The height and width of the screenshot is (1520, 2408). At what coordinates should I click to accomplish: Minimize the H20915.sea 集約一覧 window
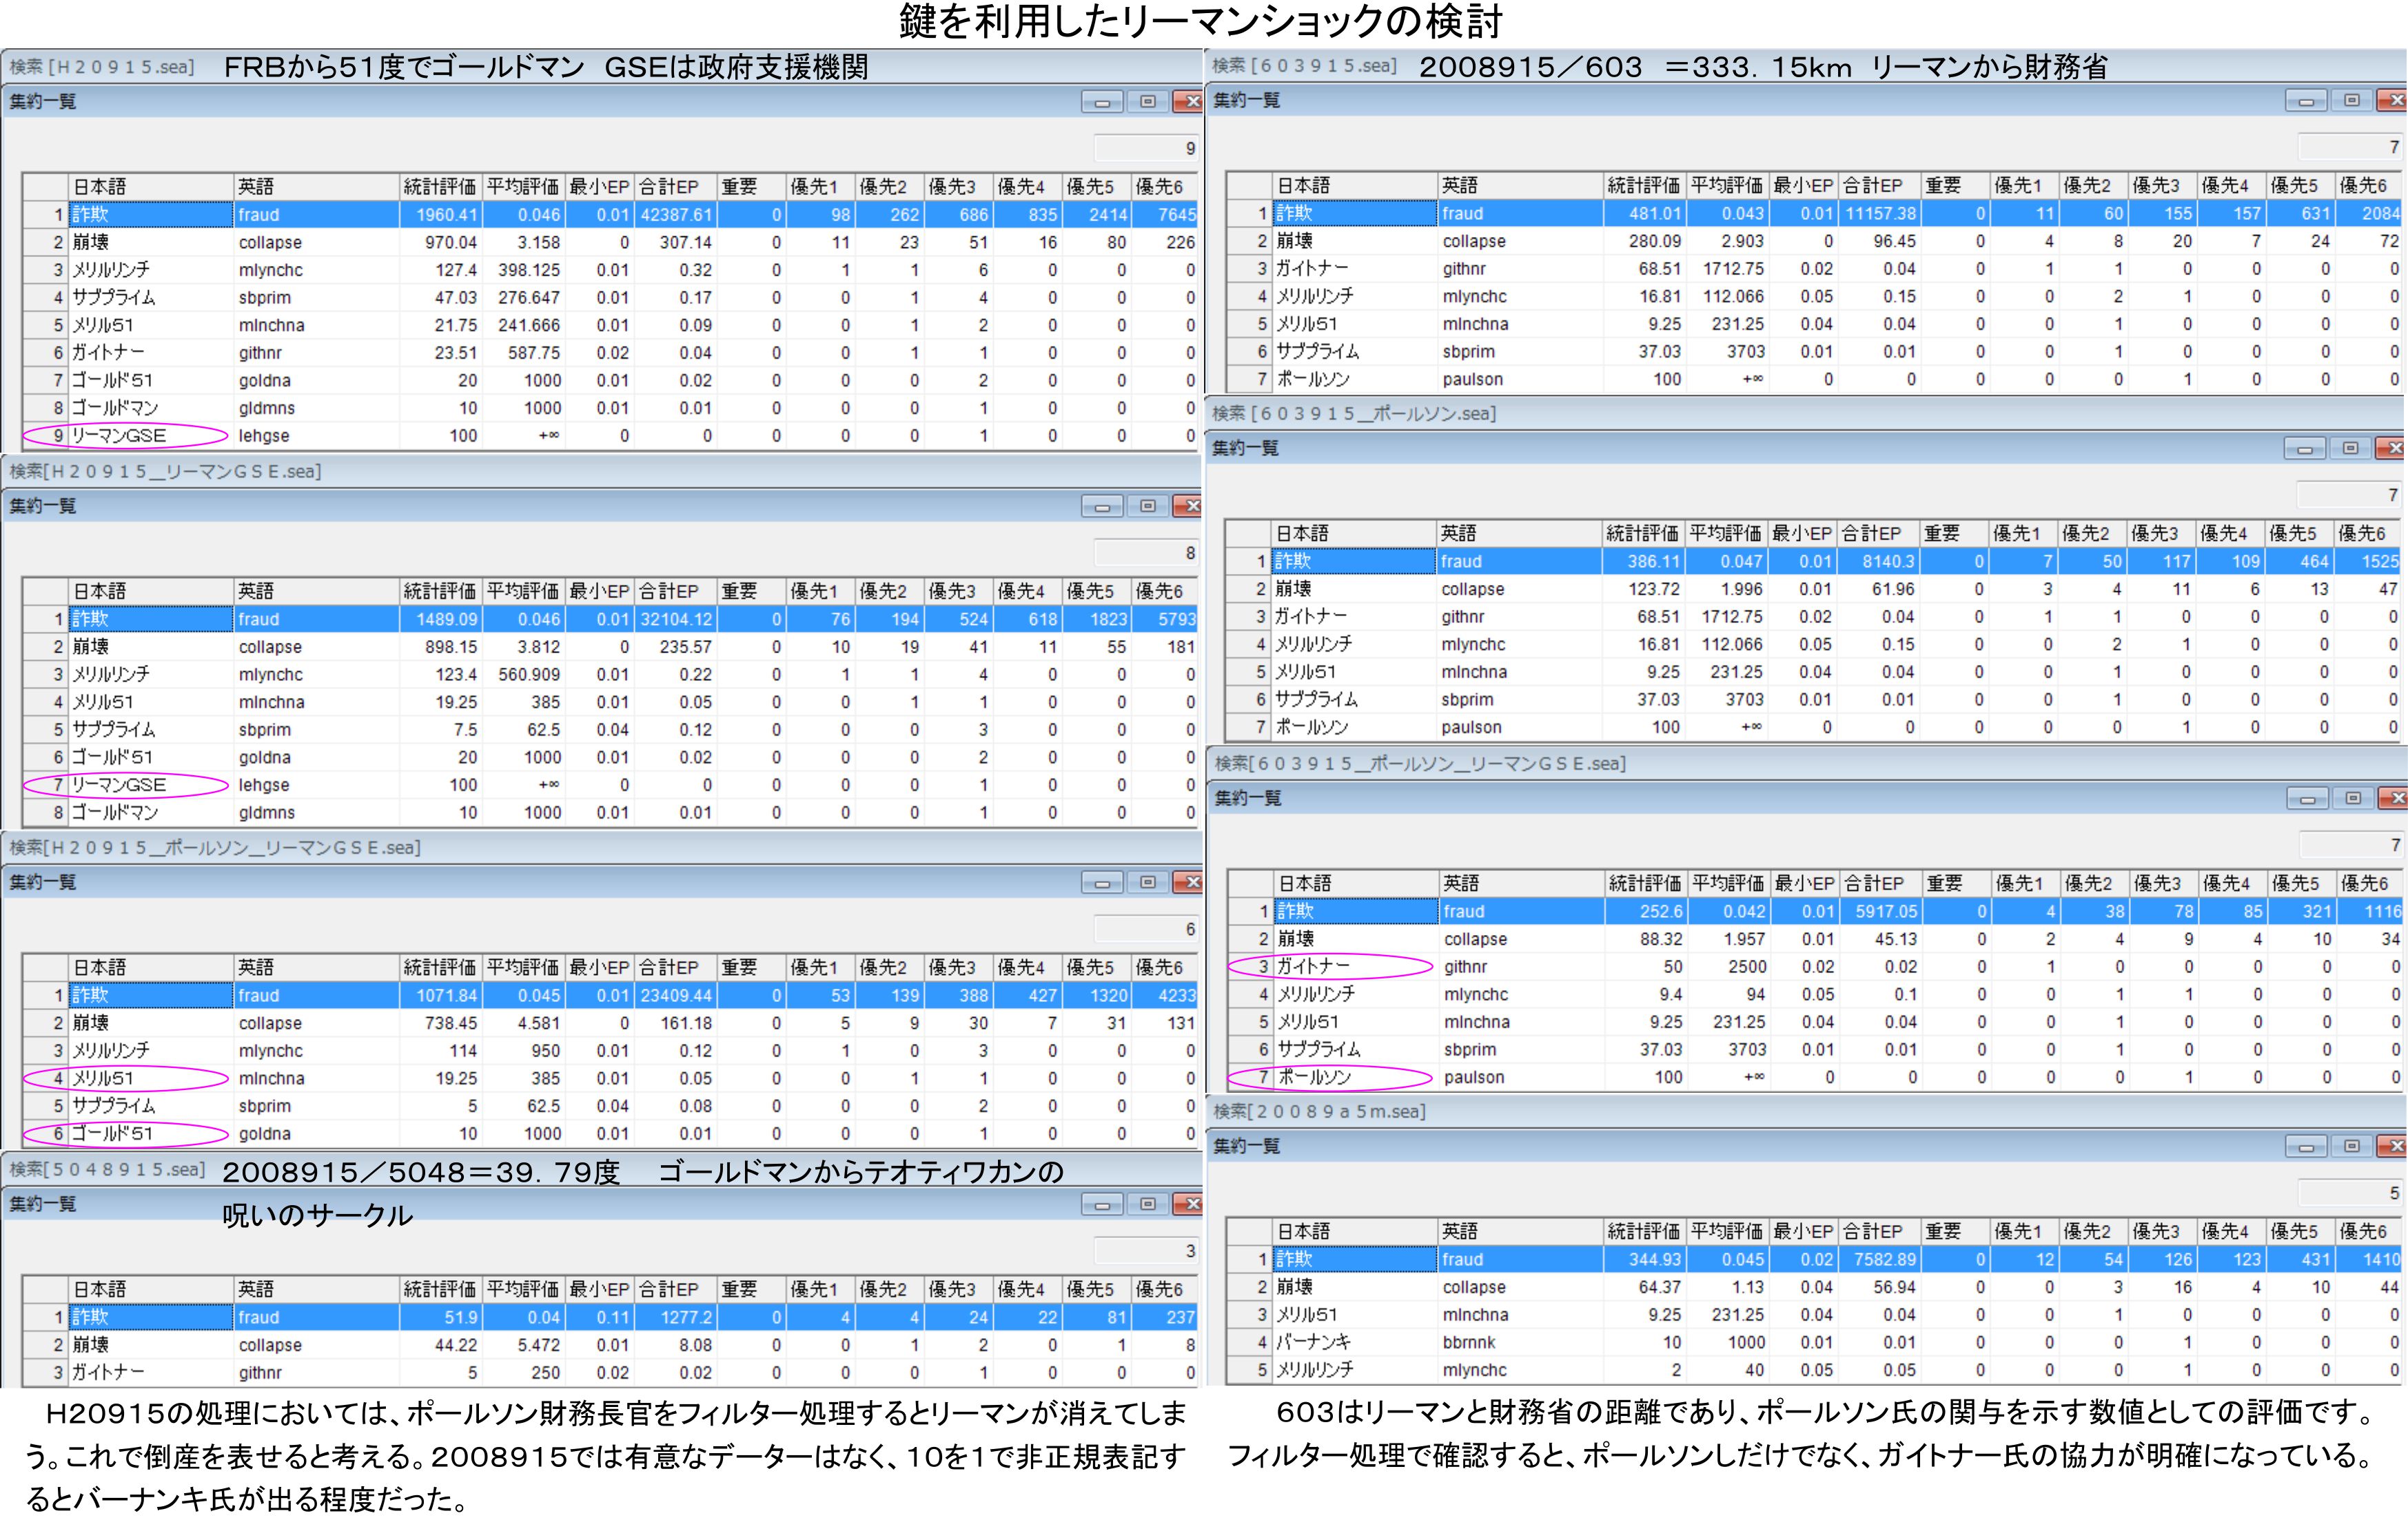[1102, 102]
